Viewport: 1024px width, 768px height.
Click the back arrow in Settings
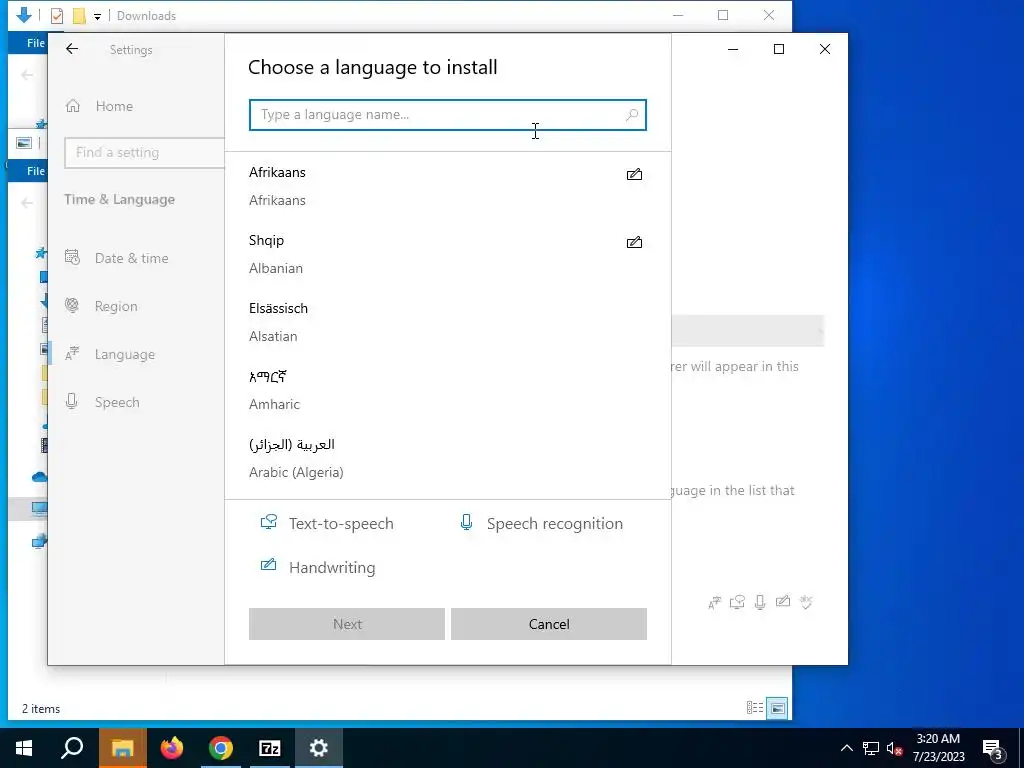point(72,49)
